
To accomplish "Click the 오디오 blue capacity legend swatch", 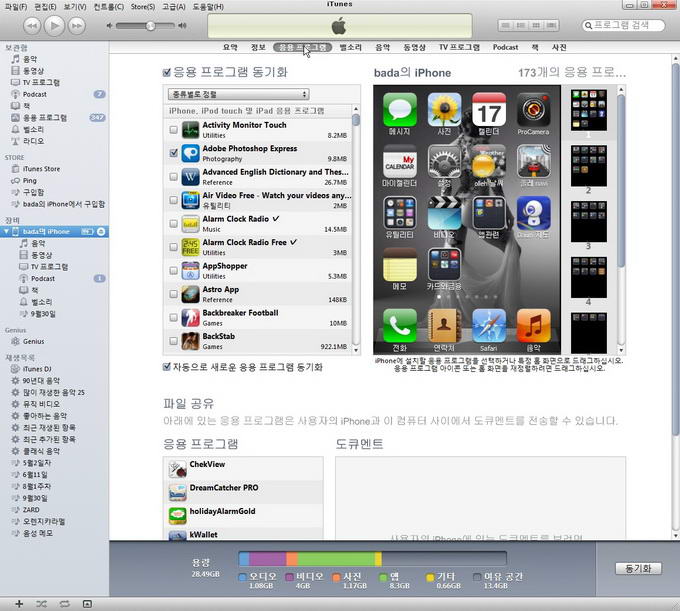I will pyautogui.click(x=243, y=577).
